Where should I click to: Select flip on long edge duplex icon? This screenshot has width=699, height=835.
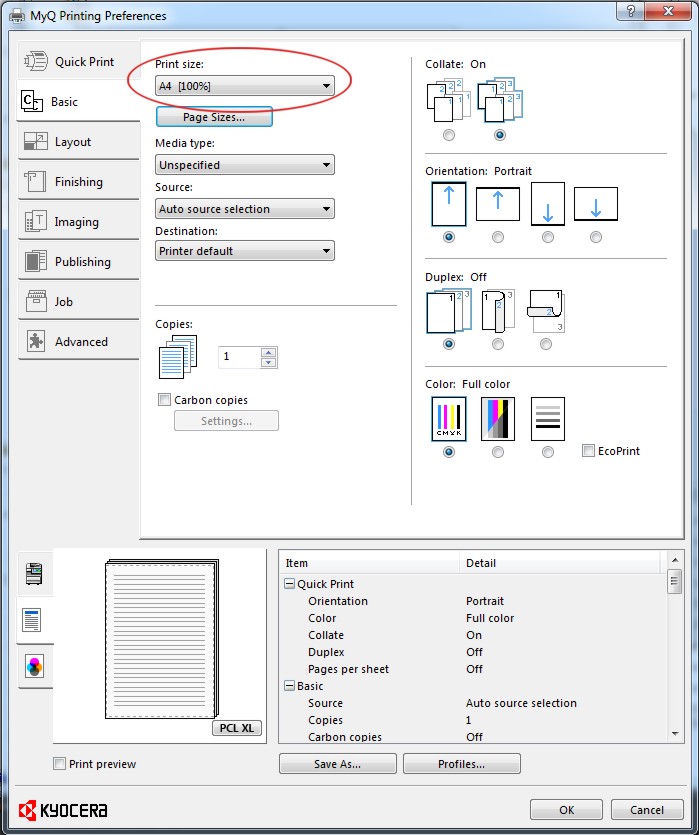(497, 311)
